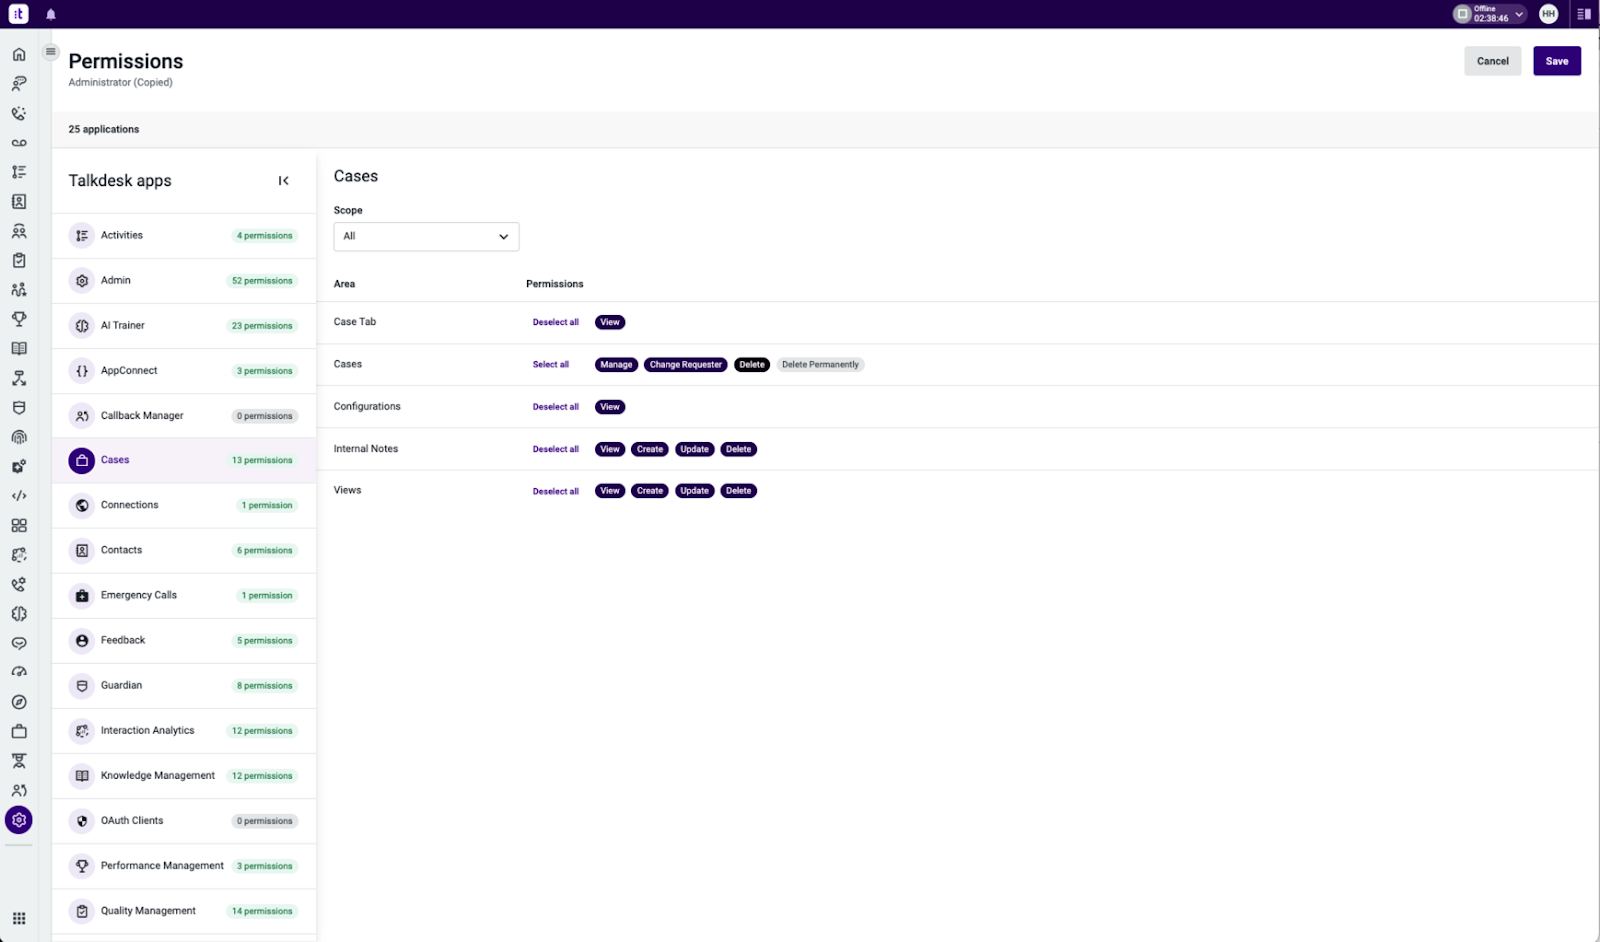
Task: Select the AI Trainer app
Action: 184,326
